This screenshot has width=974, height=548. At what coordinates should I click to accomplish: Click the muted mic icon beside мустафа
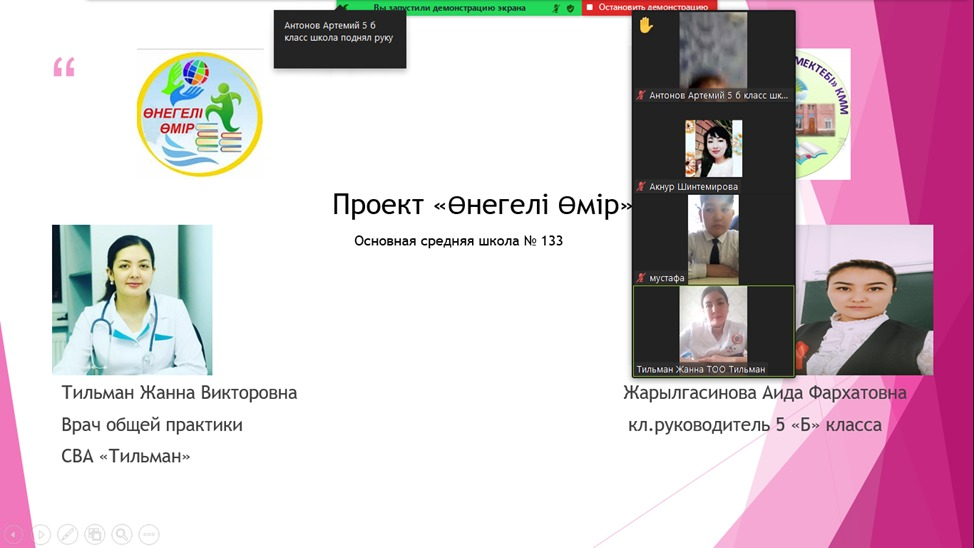pos(642,278)
